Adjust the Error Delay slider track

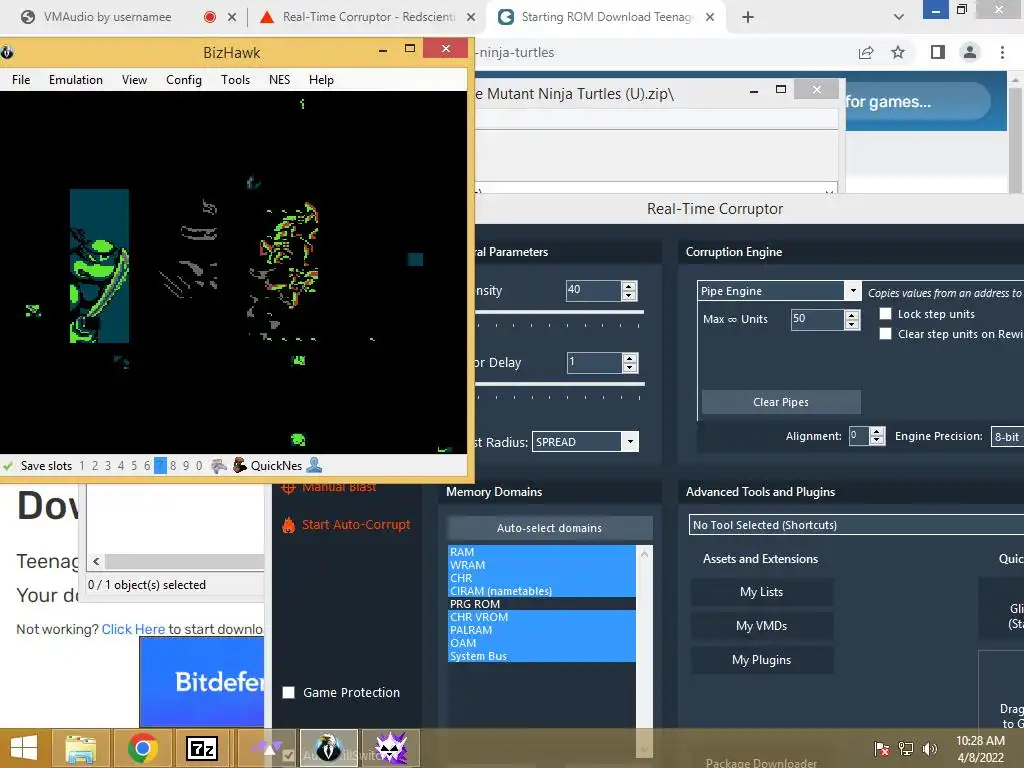[x=560, y=384]
